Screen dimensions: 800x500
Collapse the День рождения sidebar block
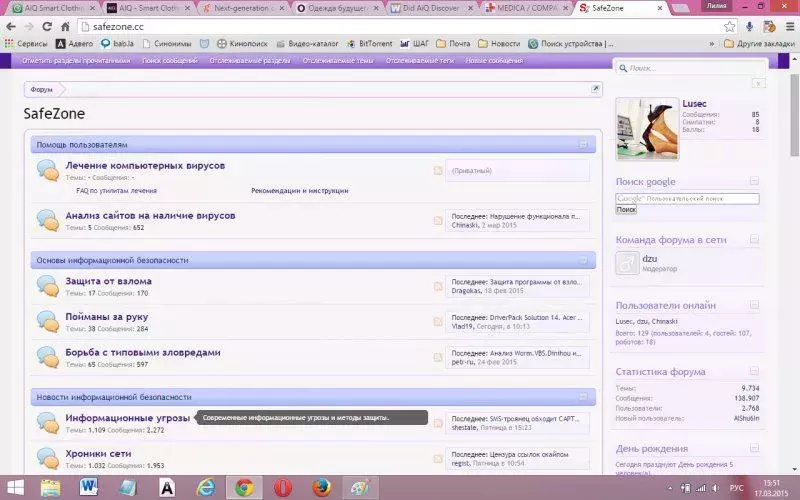(x=755, y=448)
